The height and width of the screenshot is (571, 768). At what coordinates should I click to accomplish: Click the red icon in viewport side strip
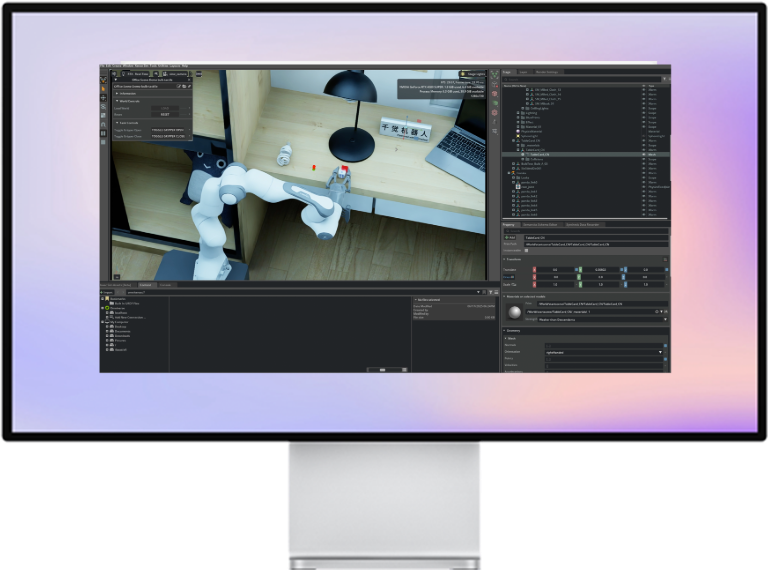(x=493, y=93)
